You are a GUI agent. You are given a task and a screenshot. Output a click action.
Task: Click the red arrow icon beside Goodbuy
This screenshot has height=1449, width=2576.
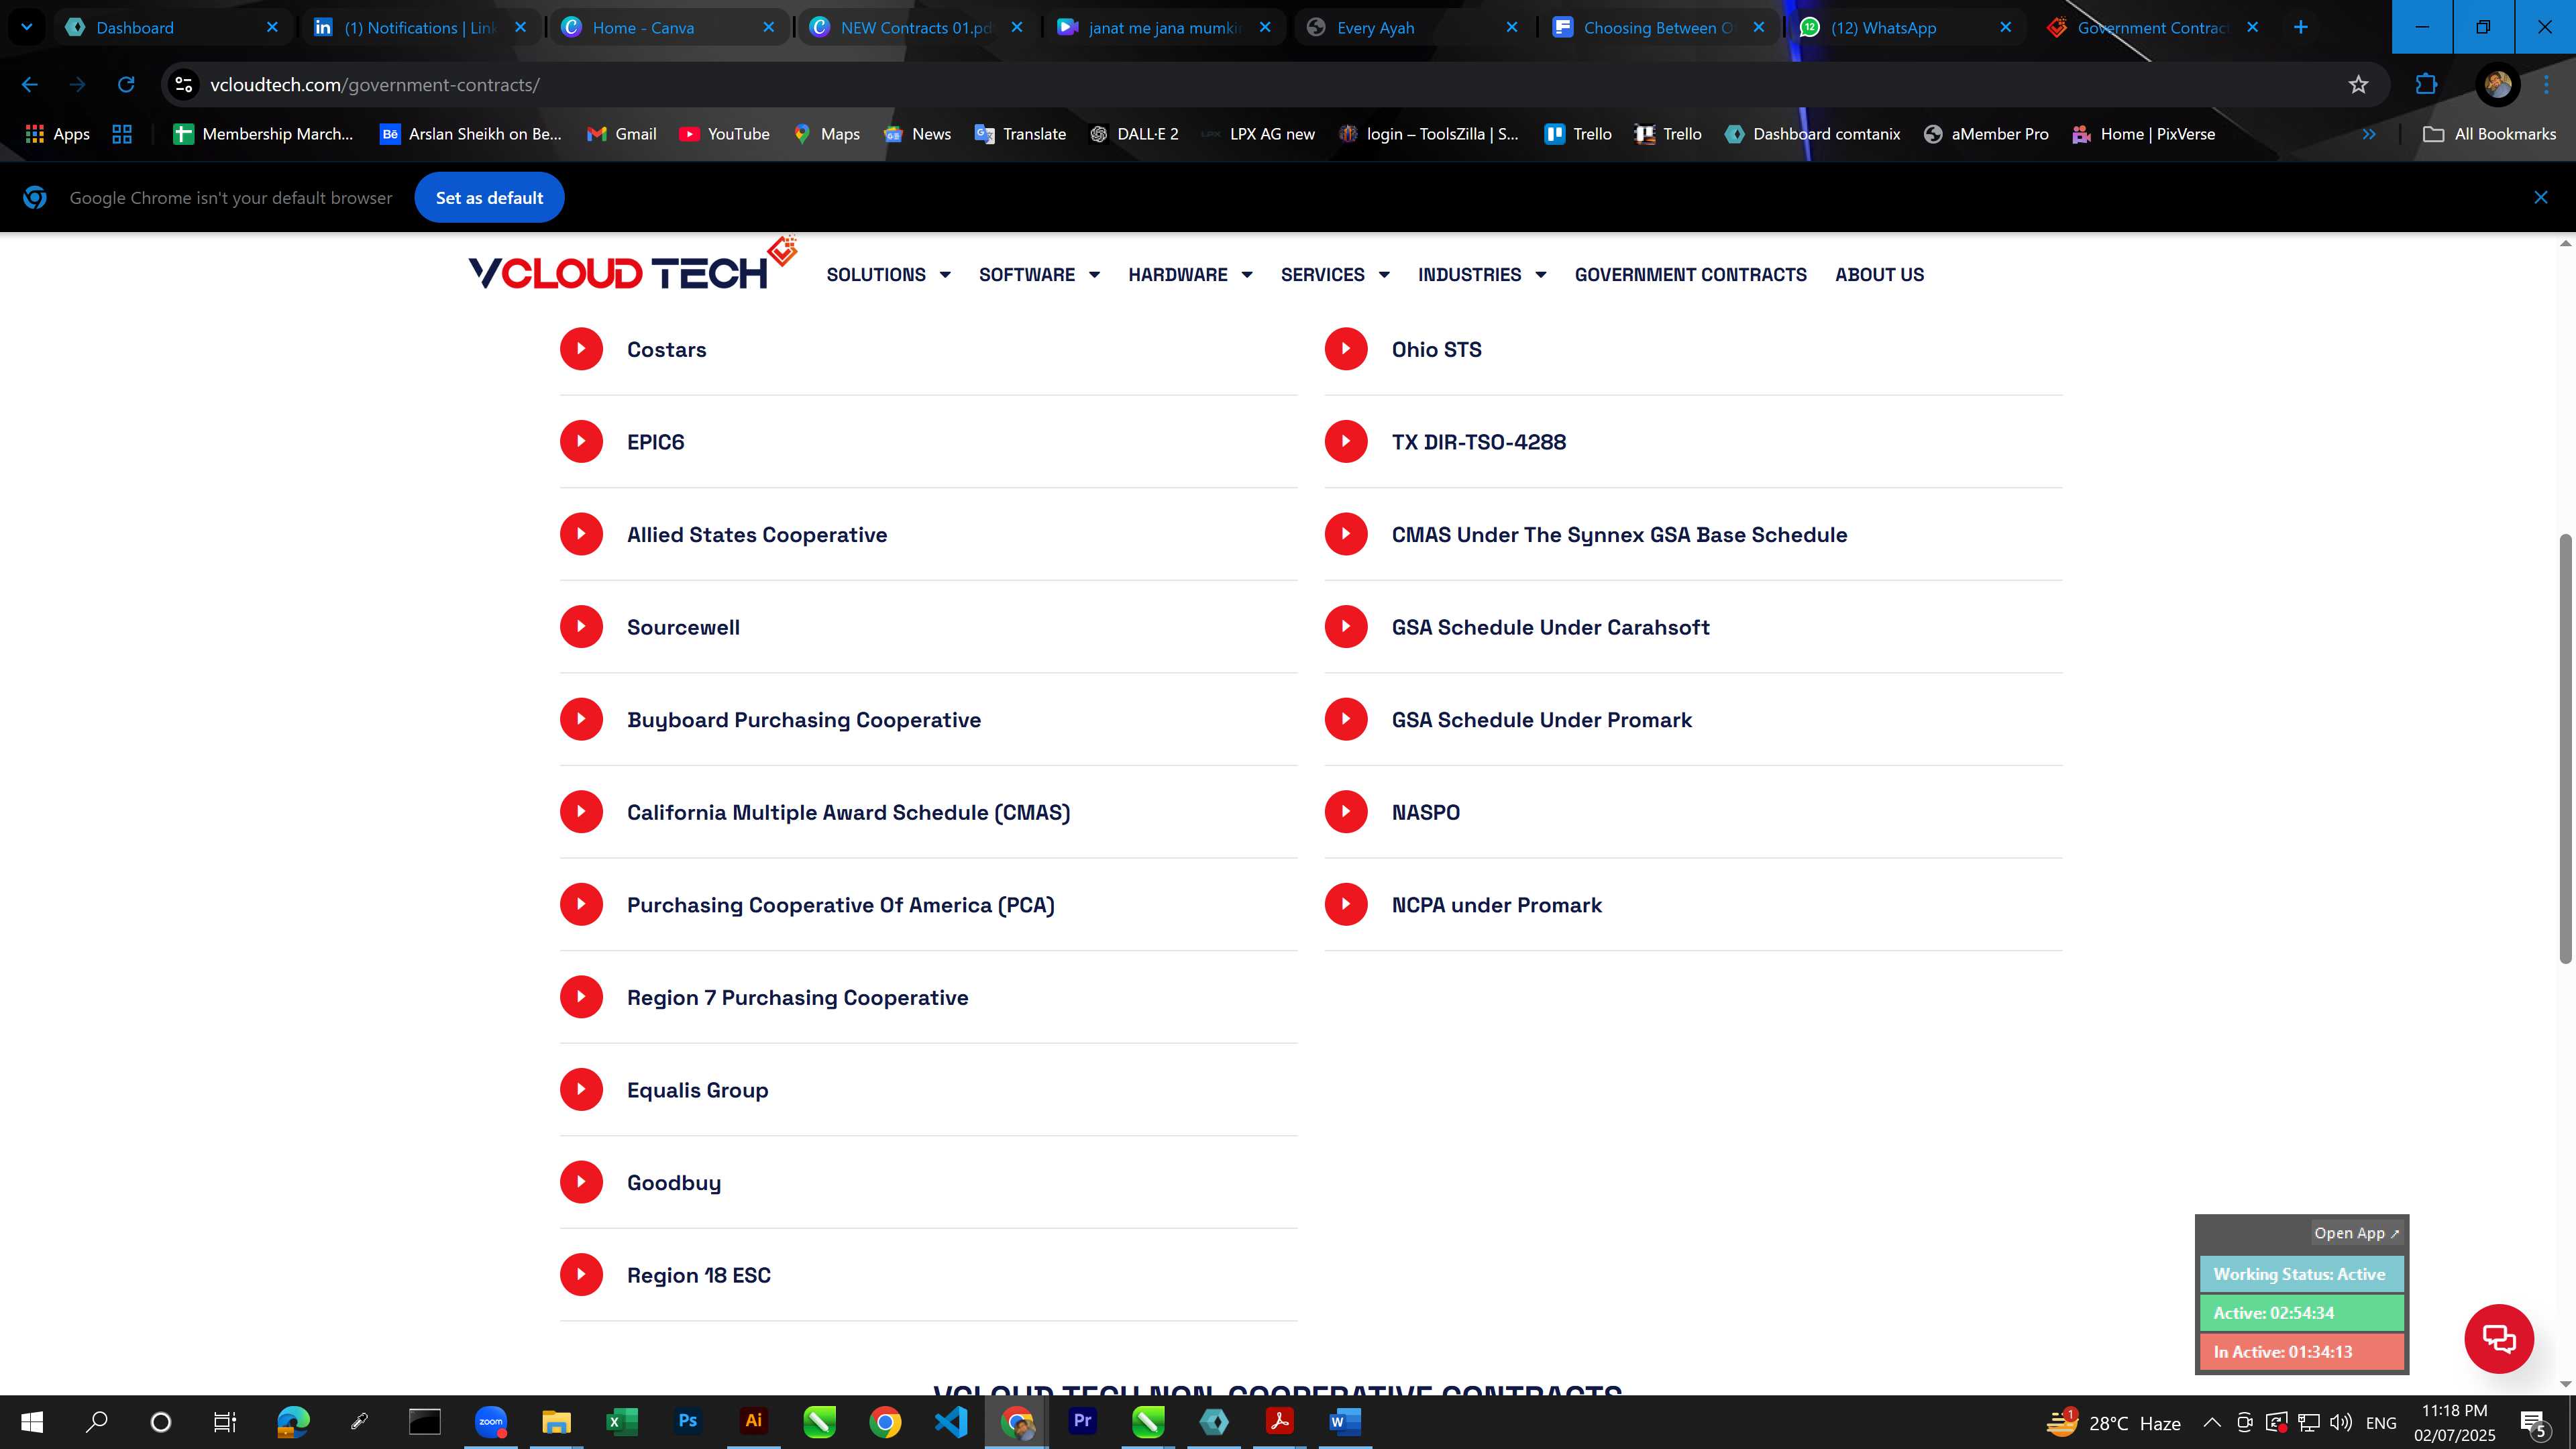[x=581, y=1182]
